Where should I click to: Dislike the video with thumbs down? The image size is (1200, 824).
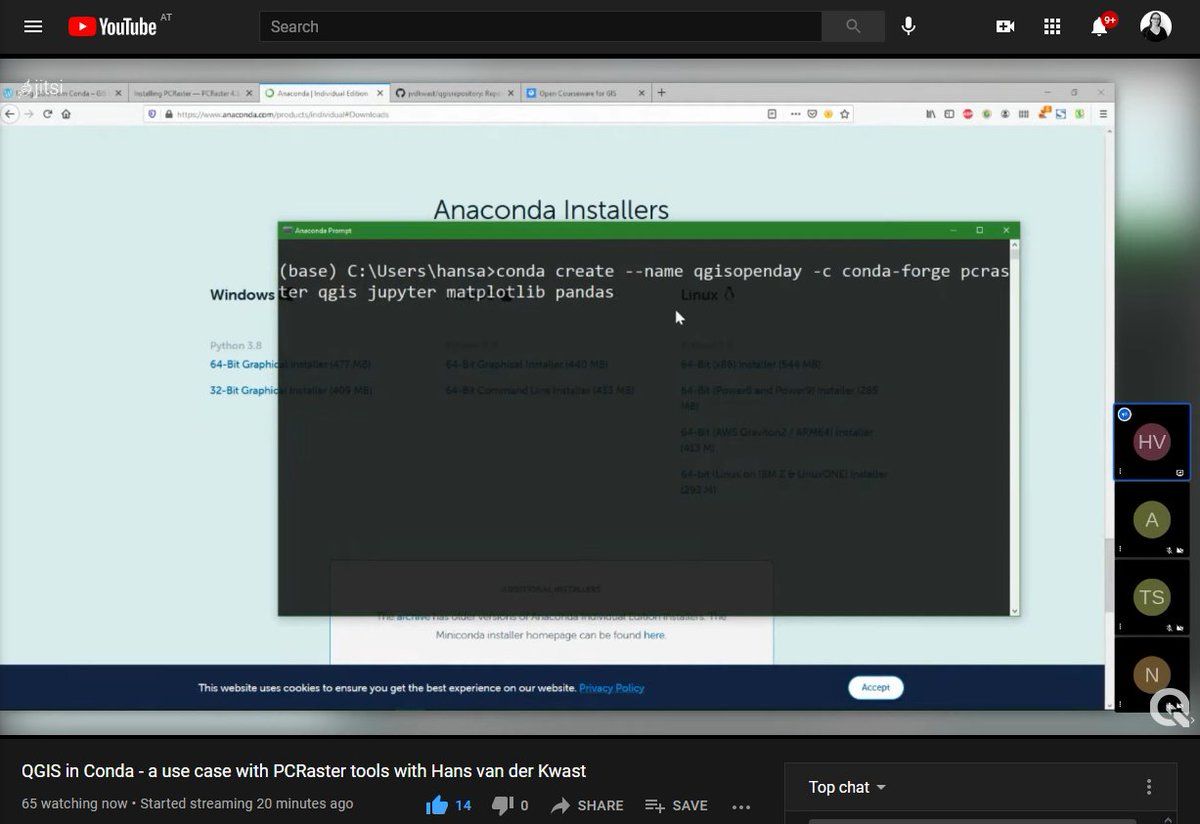click(504, 805)
